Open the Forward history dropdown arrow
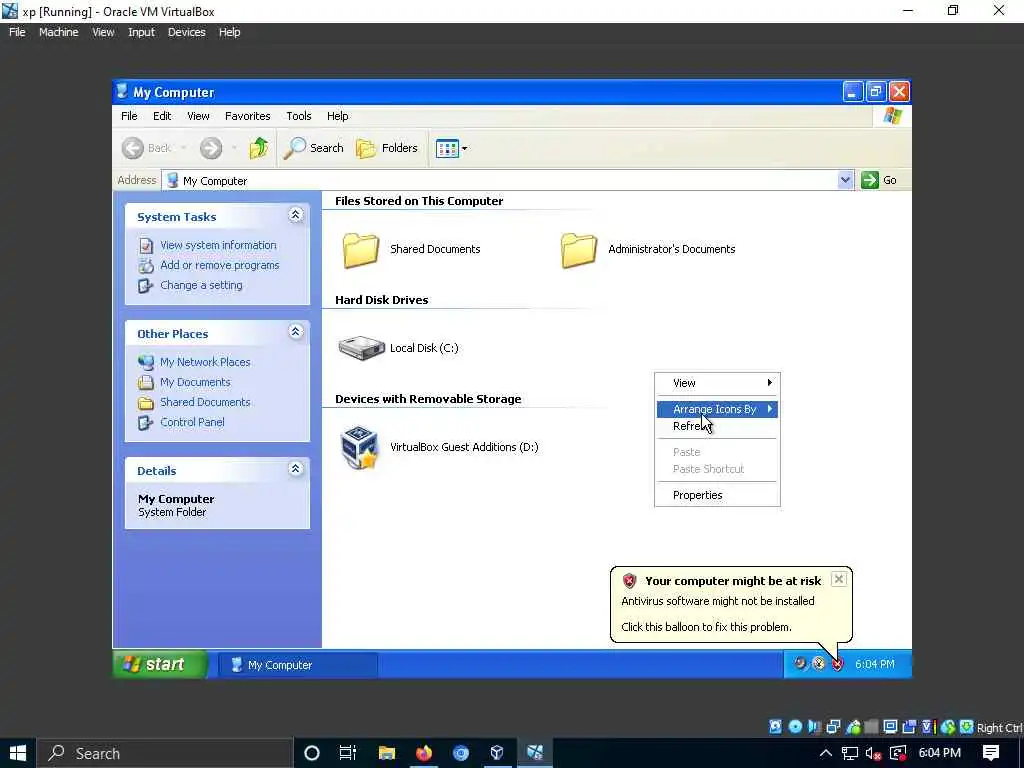 coord(233,148)
